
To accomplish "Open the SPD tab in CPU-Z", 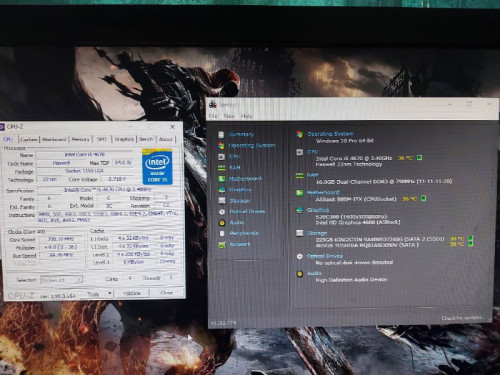I will [x=102, y=139].
